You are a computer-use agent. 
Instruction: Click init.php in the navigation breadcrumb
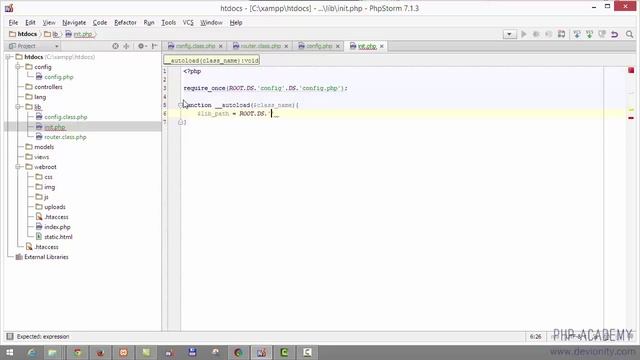tap(79, 34)
